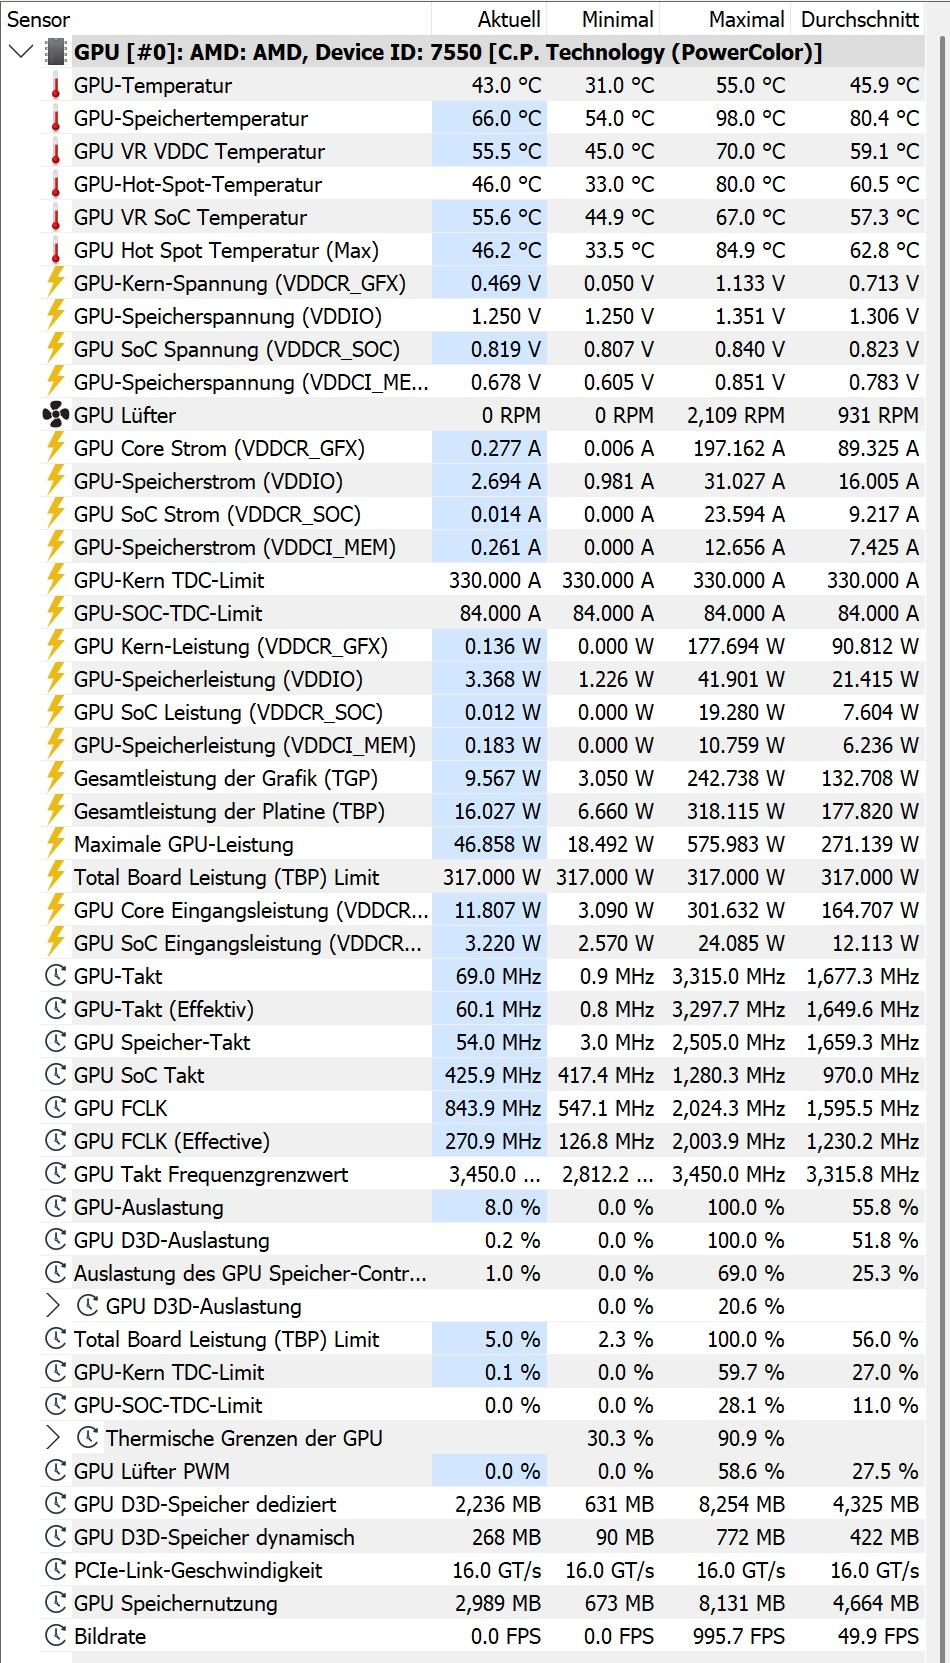
Task: Click the 45.9 °C average GPU temperature value
Action: click(x=884, y=86)
